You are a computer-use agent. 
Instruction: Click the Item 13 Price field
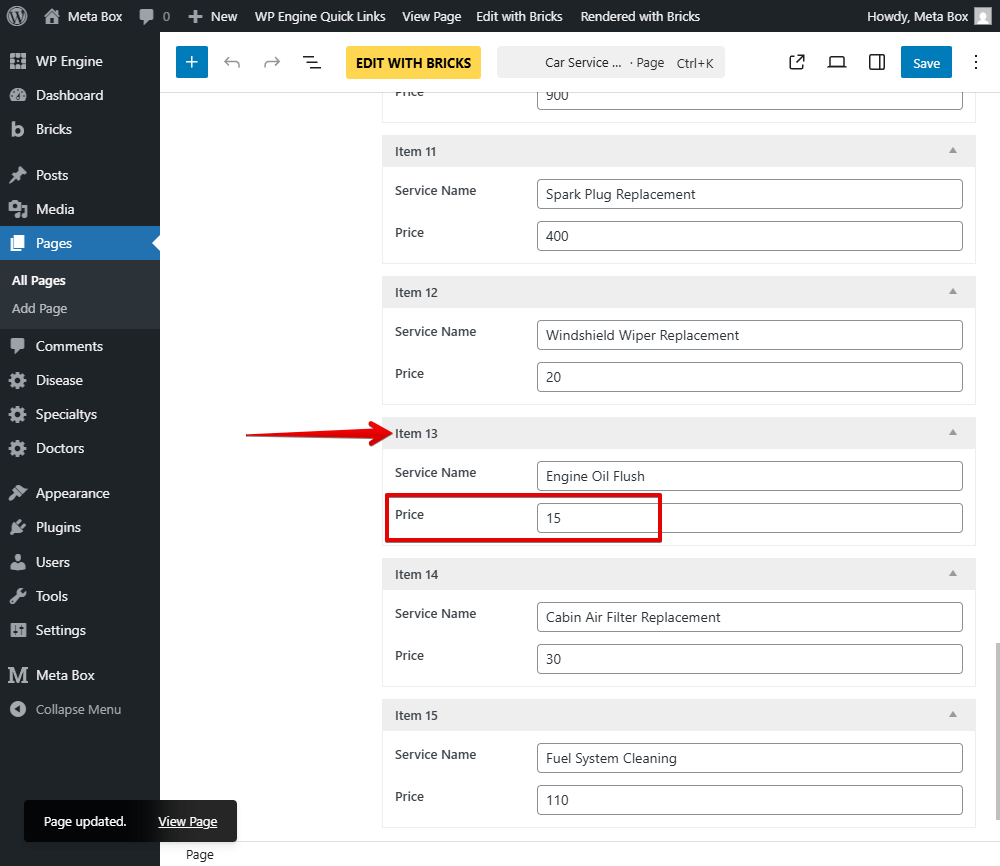[749, 518]
